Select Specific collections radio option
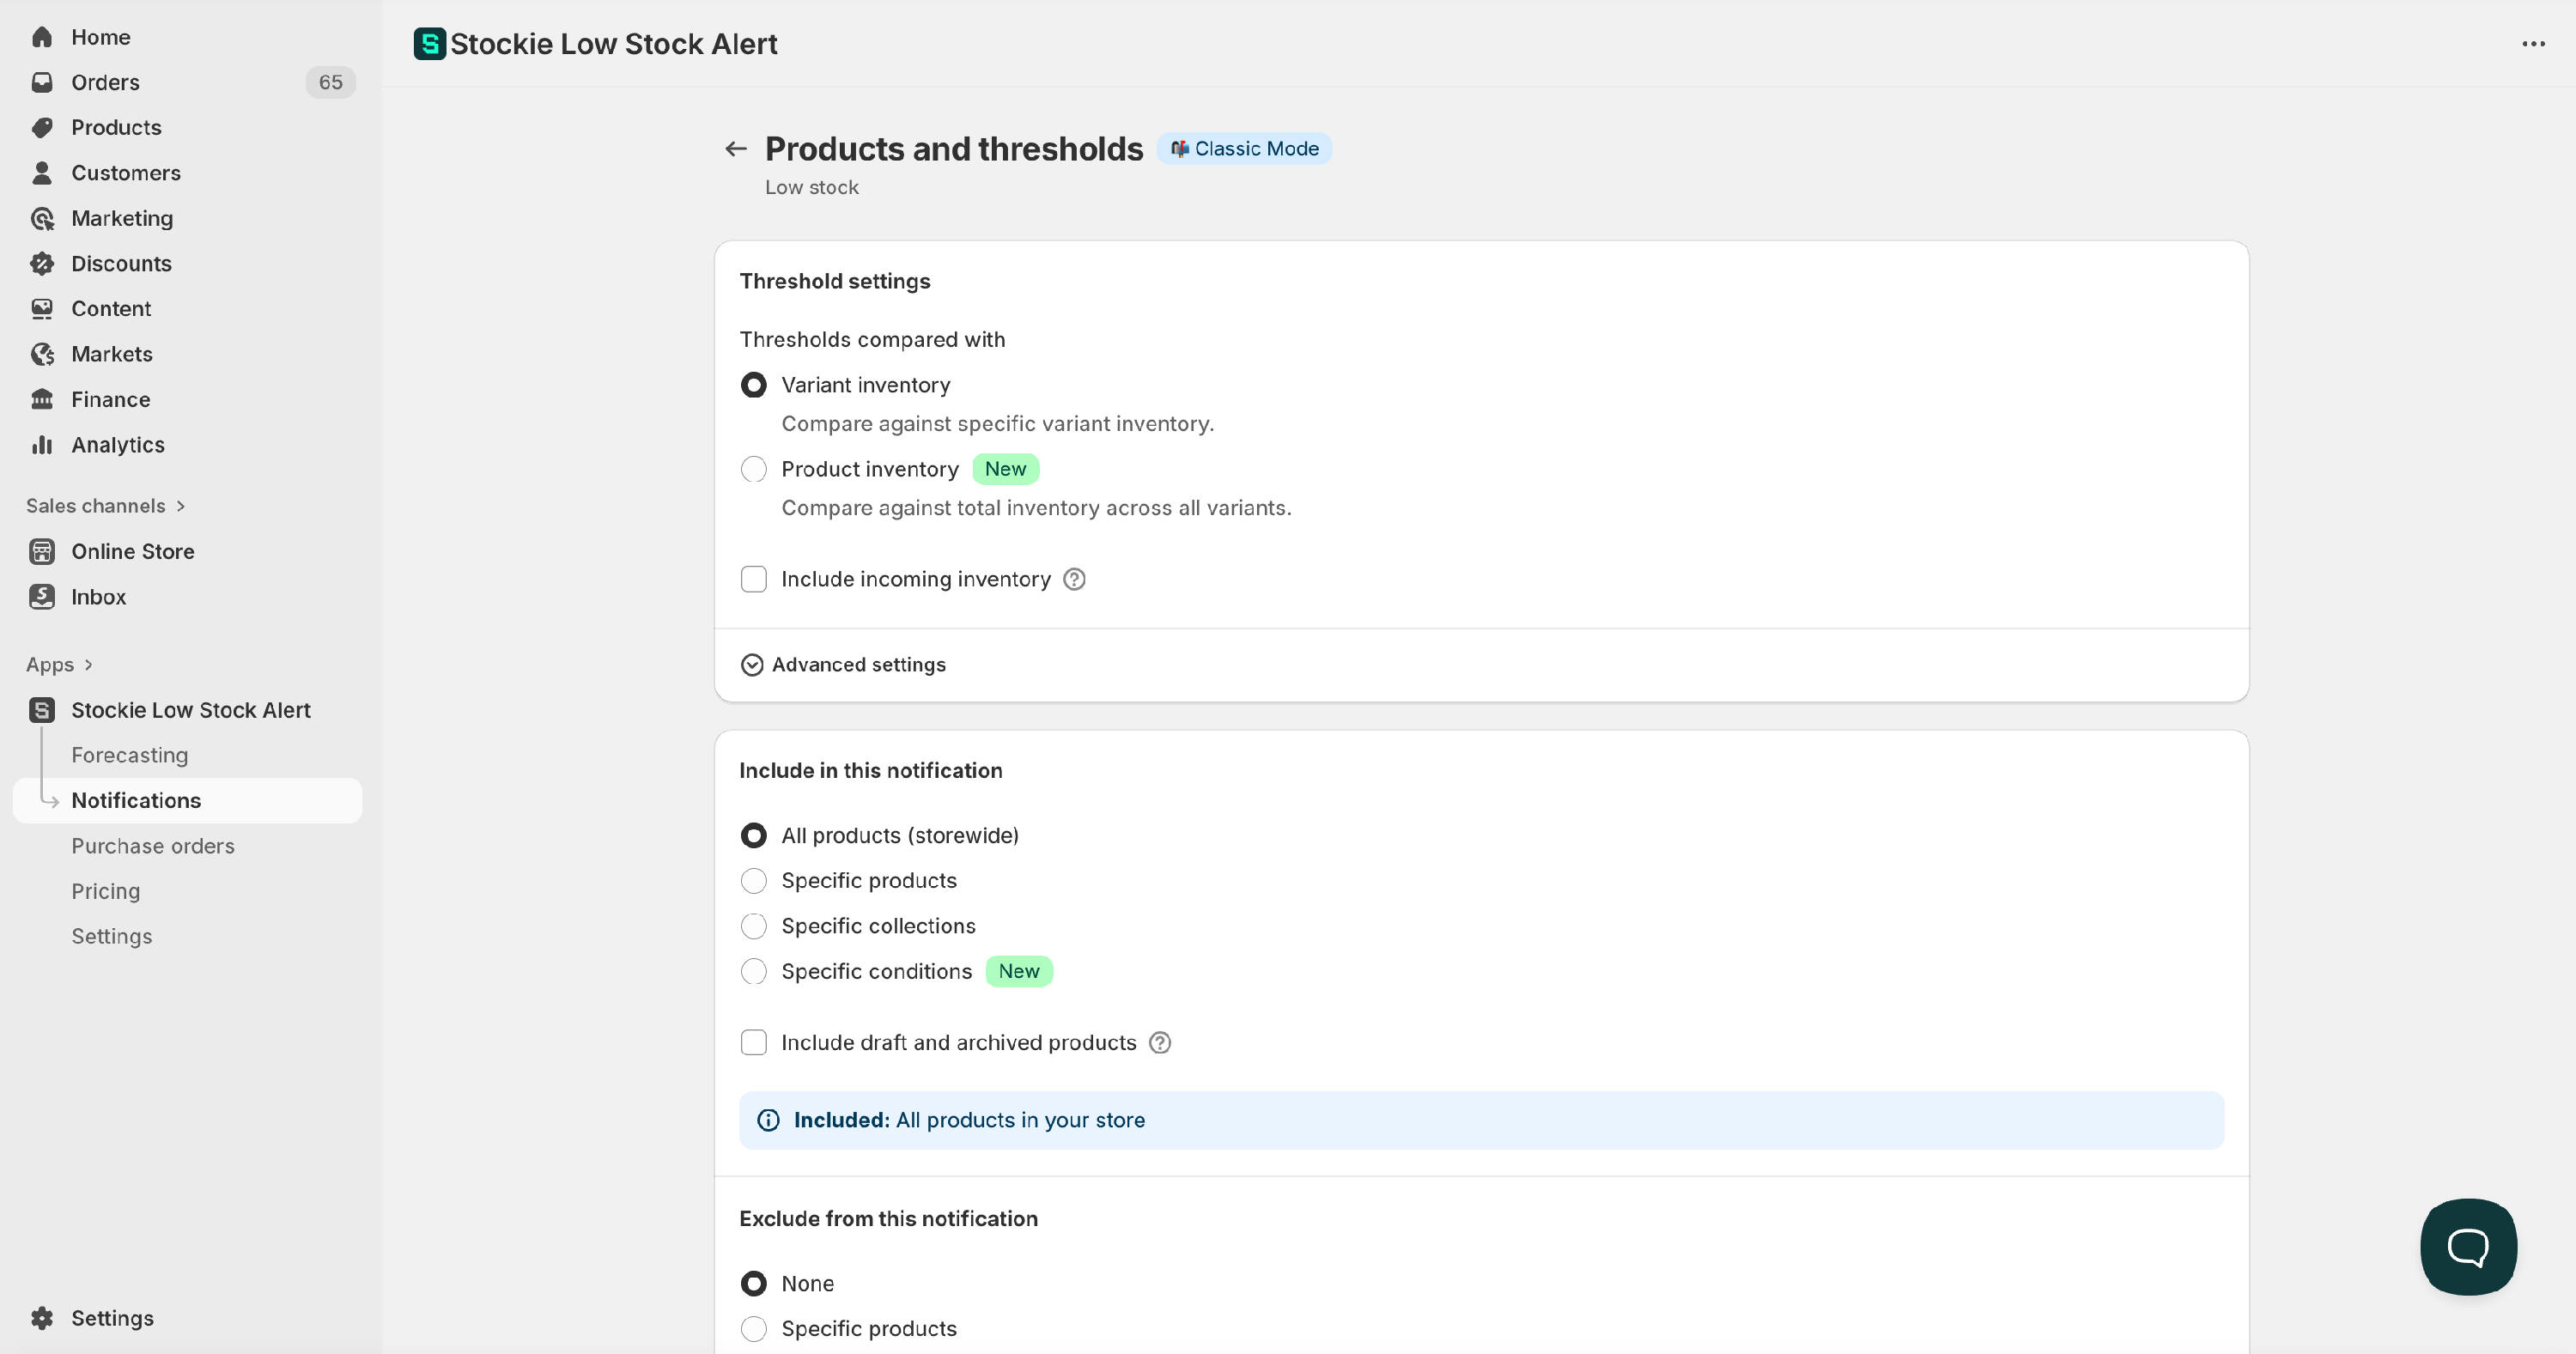The image size is (2576, 1354). pyautogui.click(x=754, y=926)
